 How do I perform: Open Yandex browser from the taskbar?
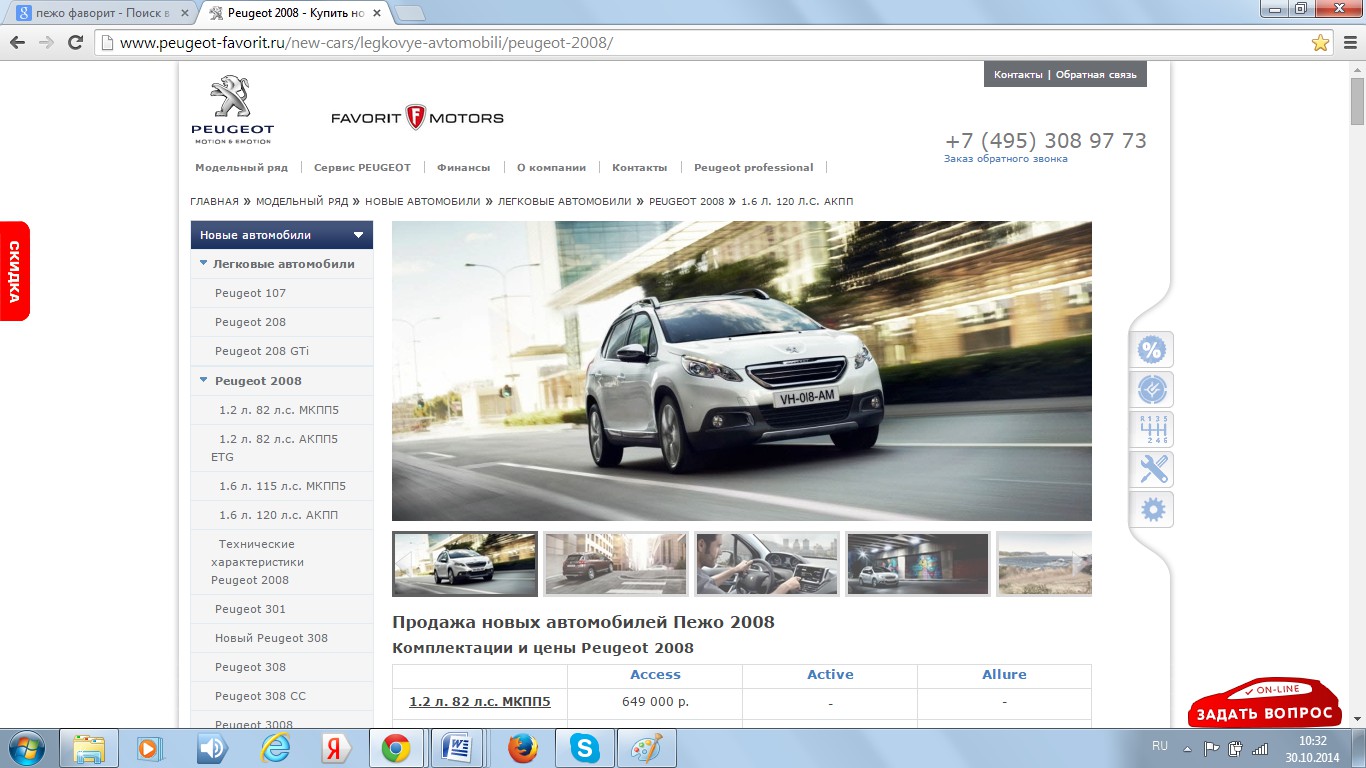coord(335,748)
